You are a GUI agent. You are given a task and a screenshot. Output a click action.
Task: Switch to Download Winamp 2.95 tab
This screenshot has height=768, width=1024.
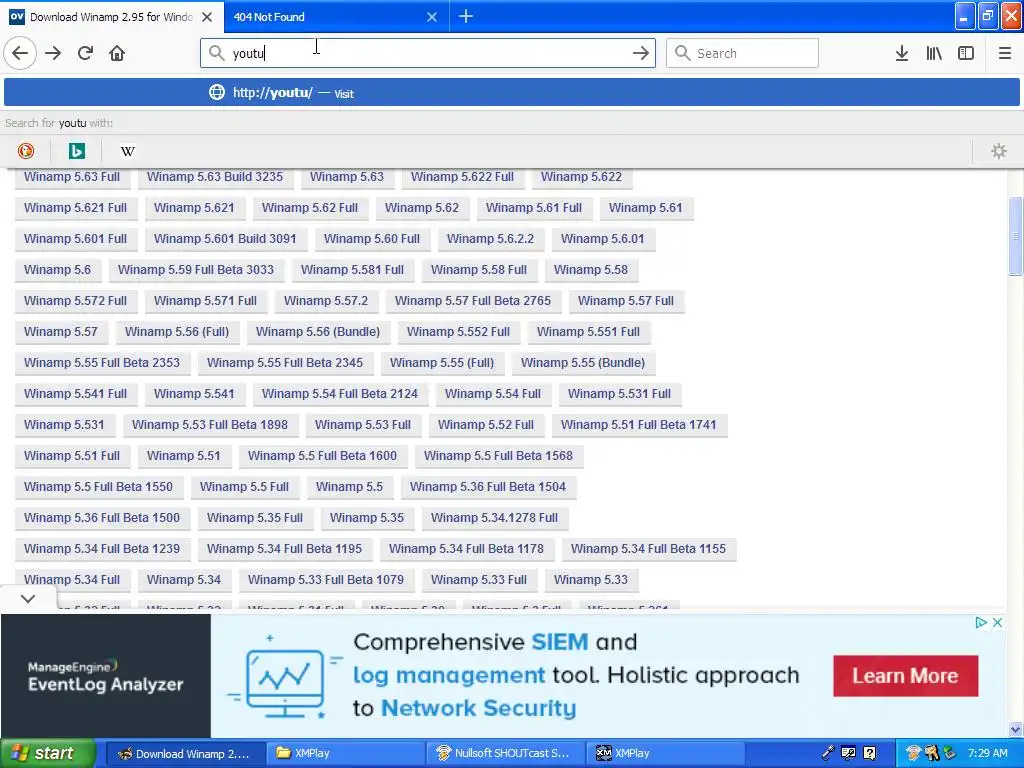point(112,16)
